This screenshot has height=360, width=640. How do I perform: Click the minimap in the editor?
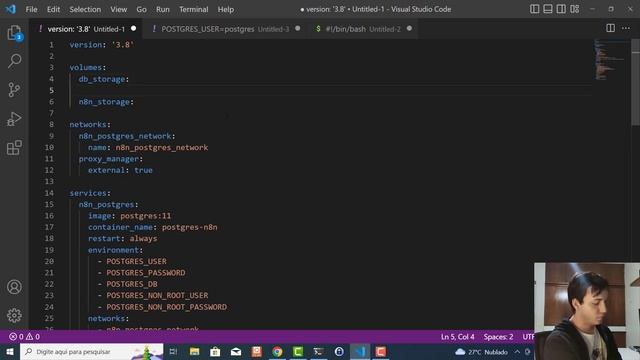tap(610, 60)
